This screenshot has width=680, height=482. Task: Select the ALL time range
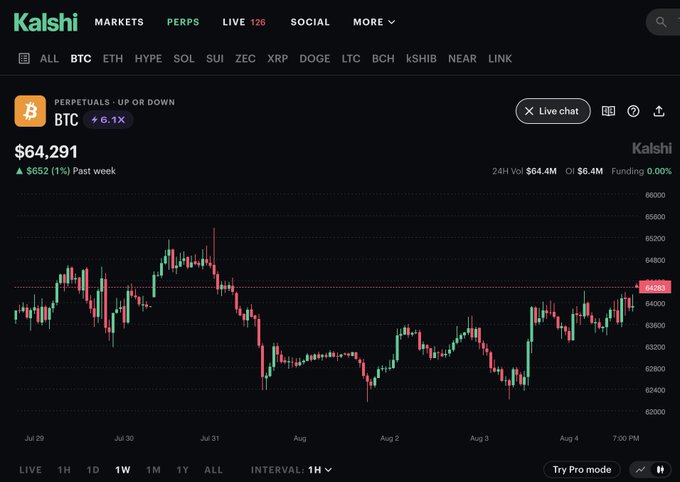click(213, 470)
